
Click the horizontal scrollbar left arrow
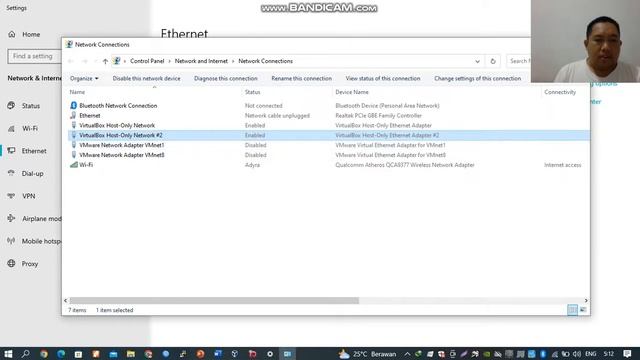point(65,300)
